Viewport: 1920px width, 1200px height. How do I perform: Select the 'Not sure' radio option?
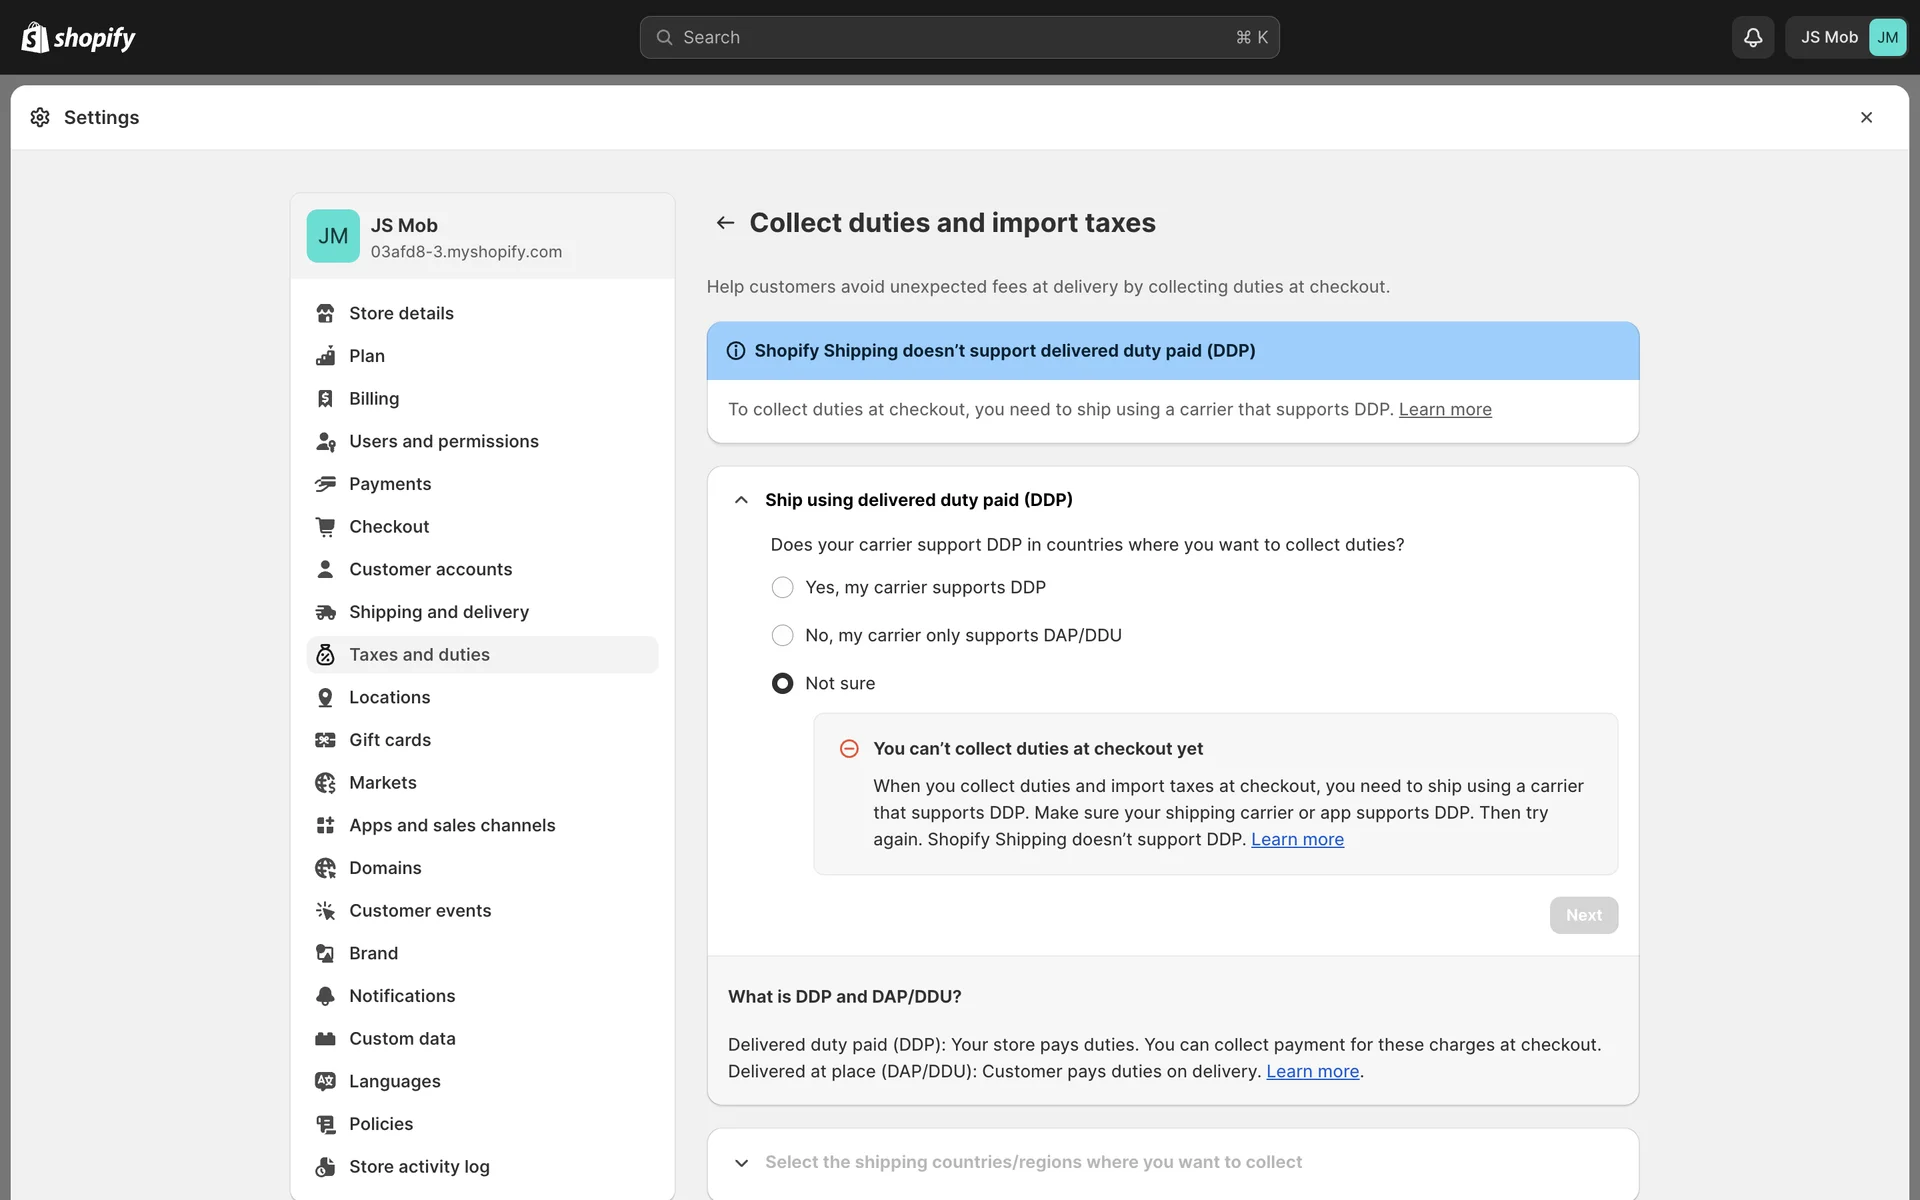click(782, 683)
